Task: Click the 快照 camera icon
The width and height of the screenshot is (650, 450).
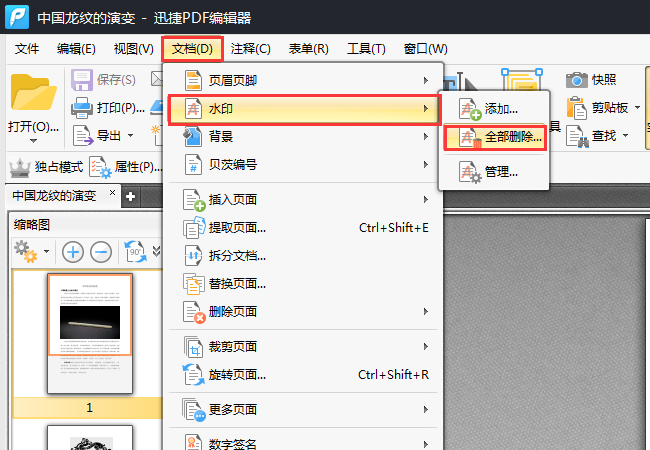Action: pyautogui.click(x=577, y=80)
